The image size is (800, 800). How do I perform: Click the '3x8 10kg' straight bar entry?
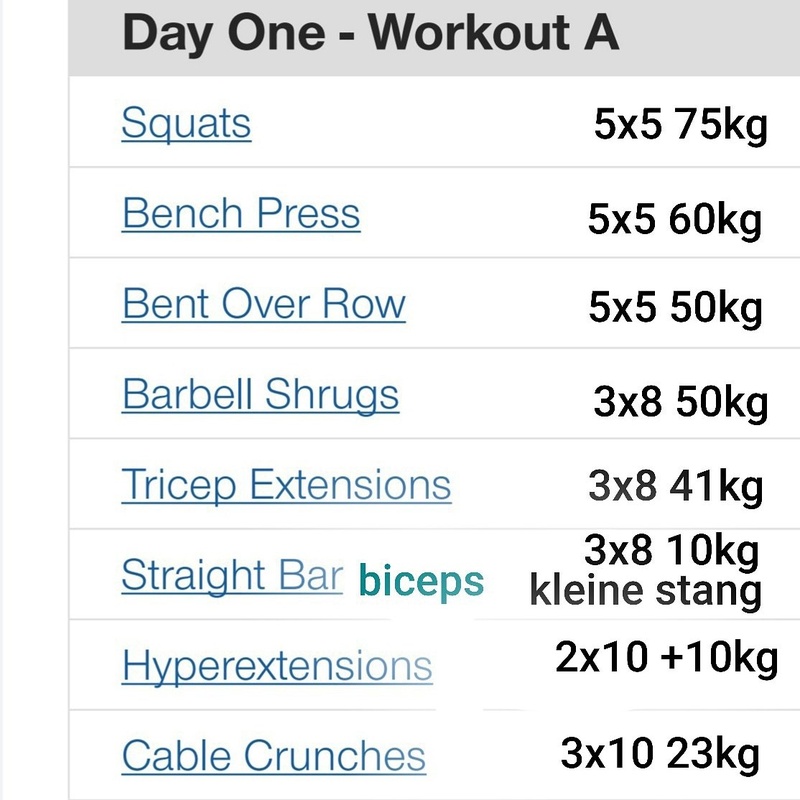pos(672,550)
